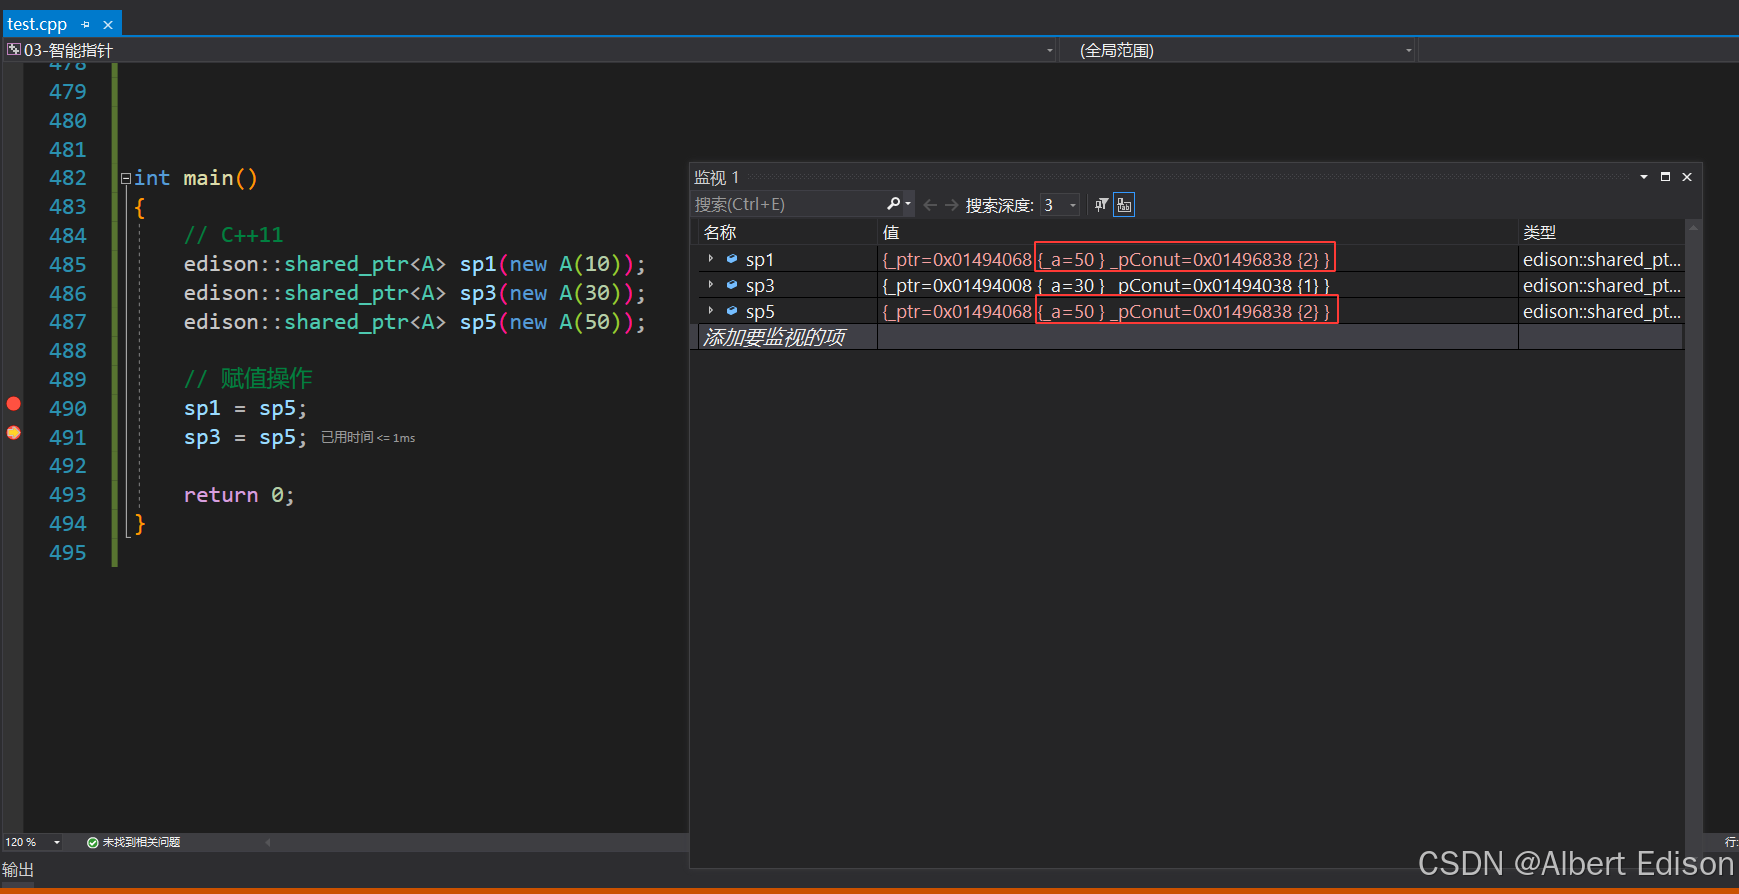This screenshot has width=1739, height=894.
Task: Maximize the Watch 1 panel
Action: tap(1665, 177)
